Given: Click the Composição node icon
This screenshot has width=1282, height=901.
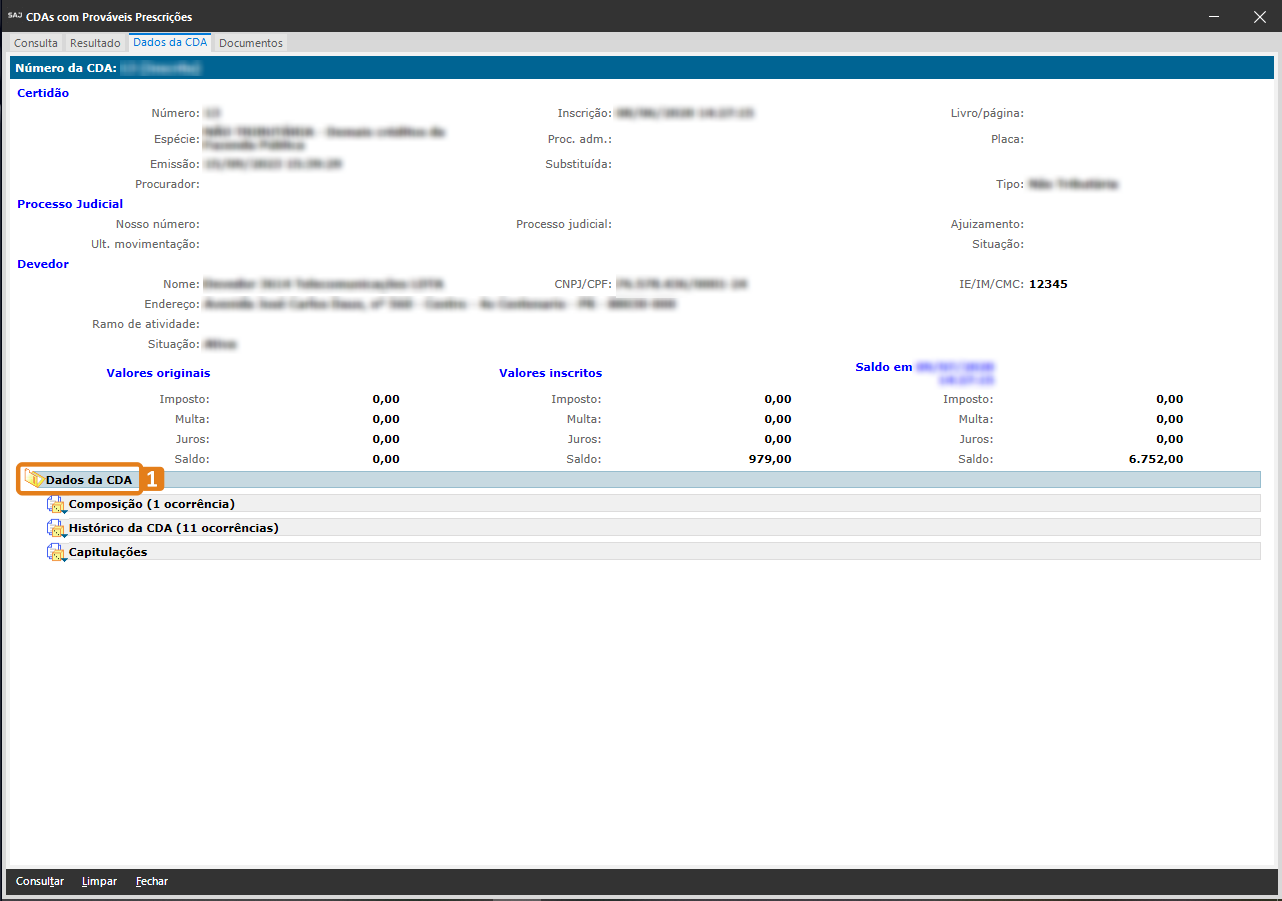Looking at the screenshot, I should [56, 504].
